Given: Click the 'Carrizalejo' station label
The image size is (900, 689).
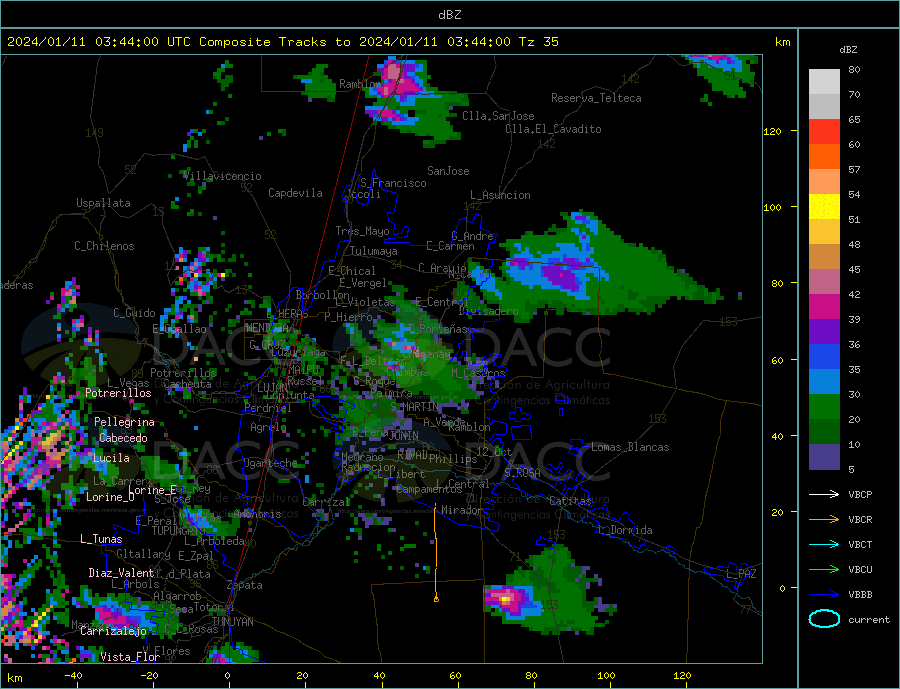Looking at the screenshot, I should click(x=114, y=631).
